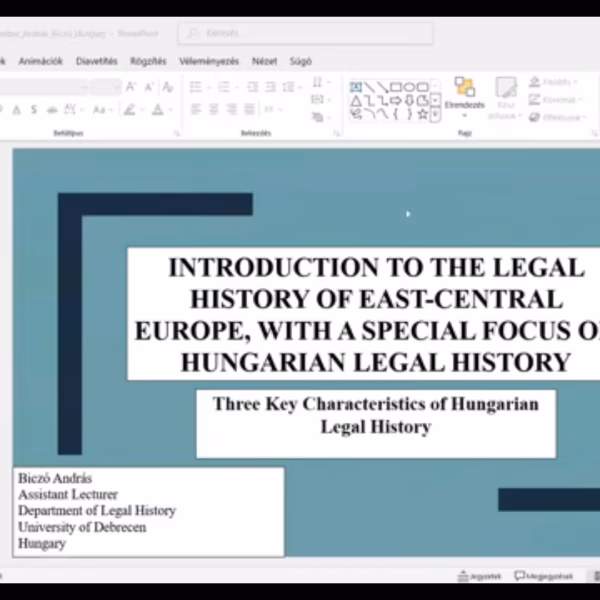Select the five-point star shape
This screenshot has width=600, height=600.
[x=422, y=114]
